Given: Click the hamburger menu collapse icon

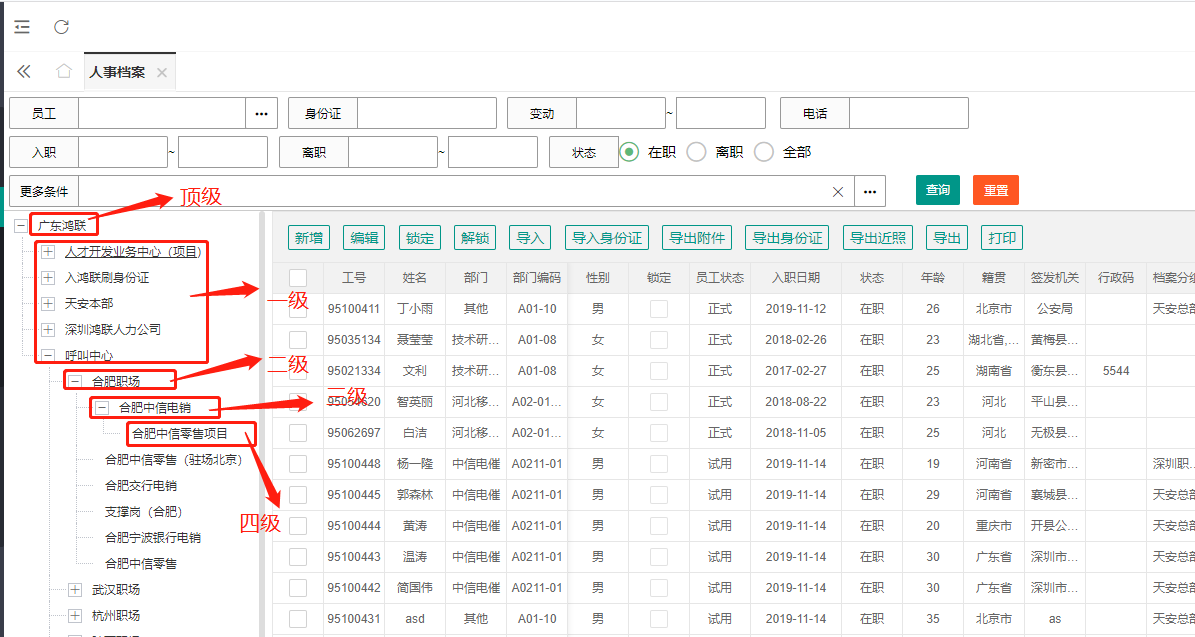Looking at the screenshot, I should [x=22, y=27].
